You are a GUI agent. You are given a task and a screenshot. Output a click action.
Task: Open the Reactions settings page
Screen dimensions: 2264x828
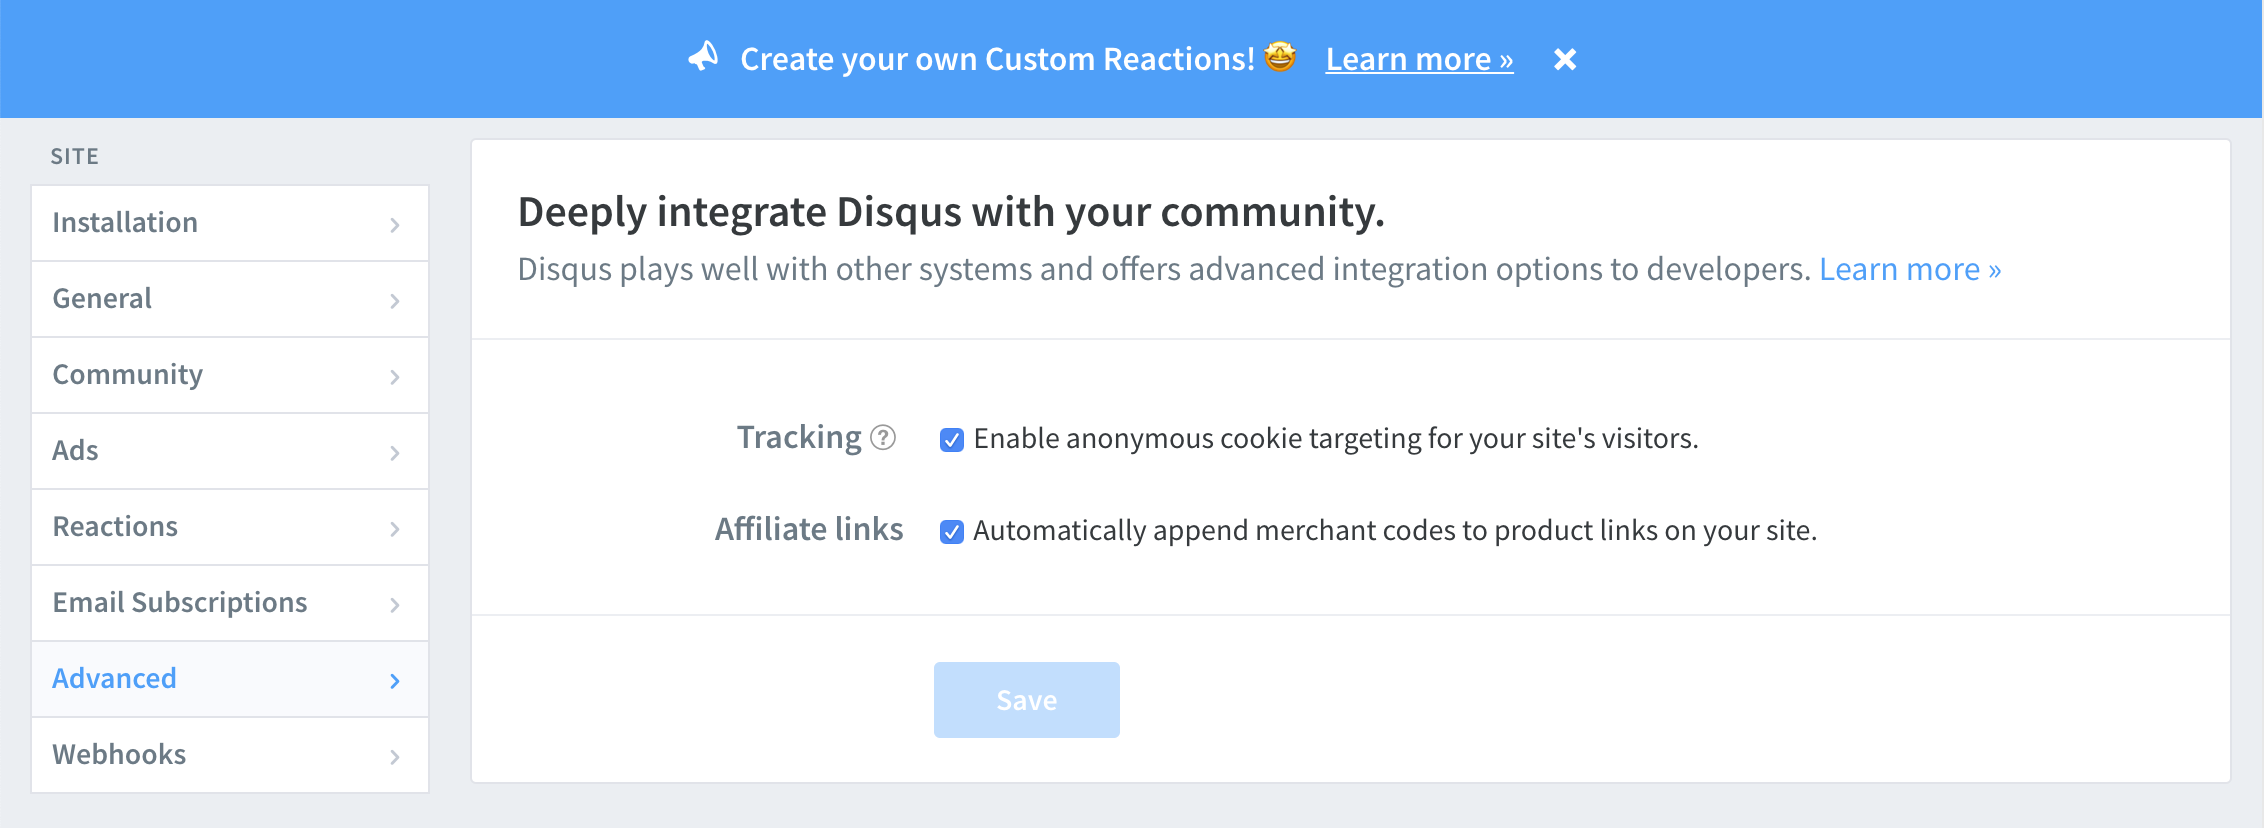[115, 527]
